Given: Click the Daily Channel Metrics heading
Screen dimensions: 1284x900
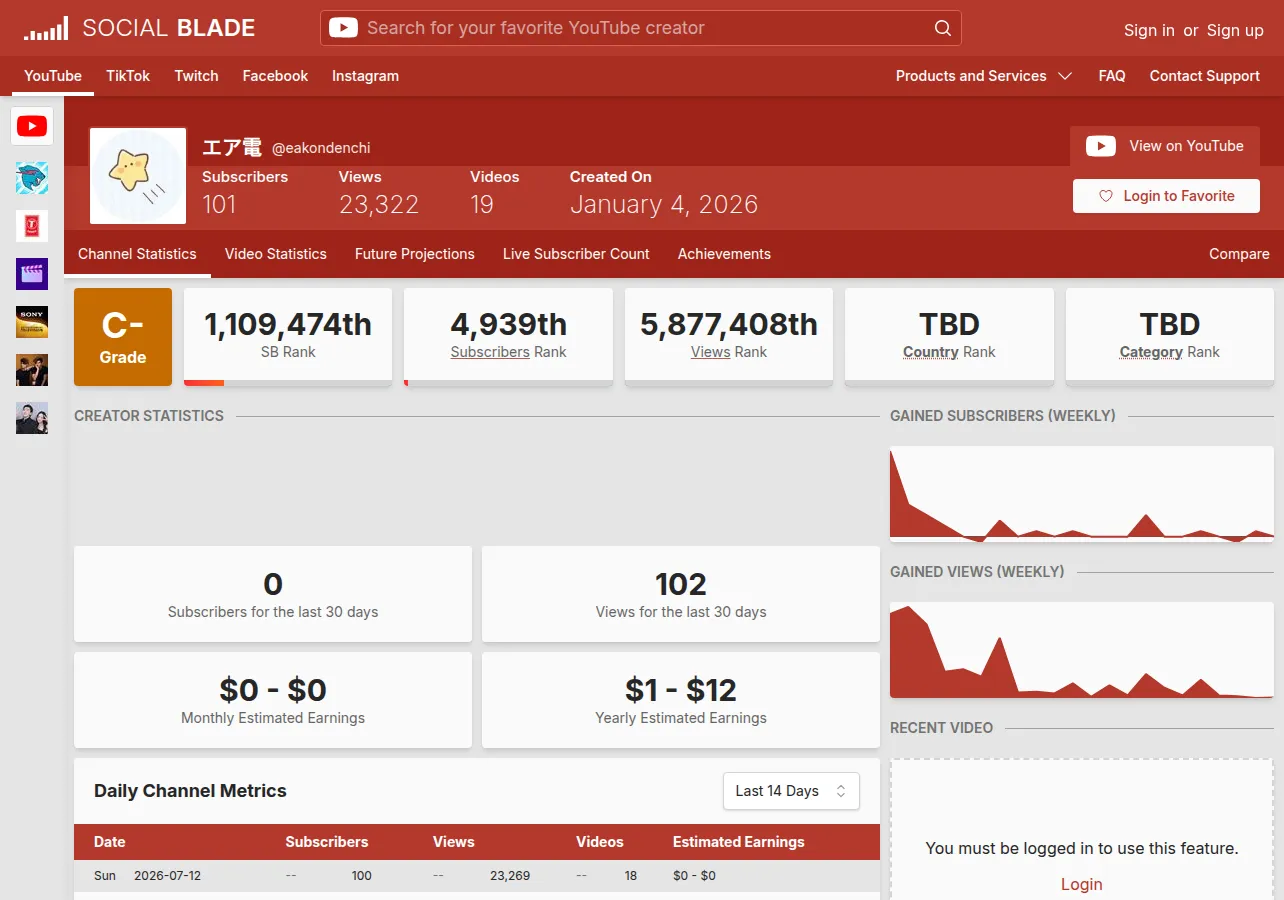Looking at the screenshot, I should point(190,791).
